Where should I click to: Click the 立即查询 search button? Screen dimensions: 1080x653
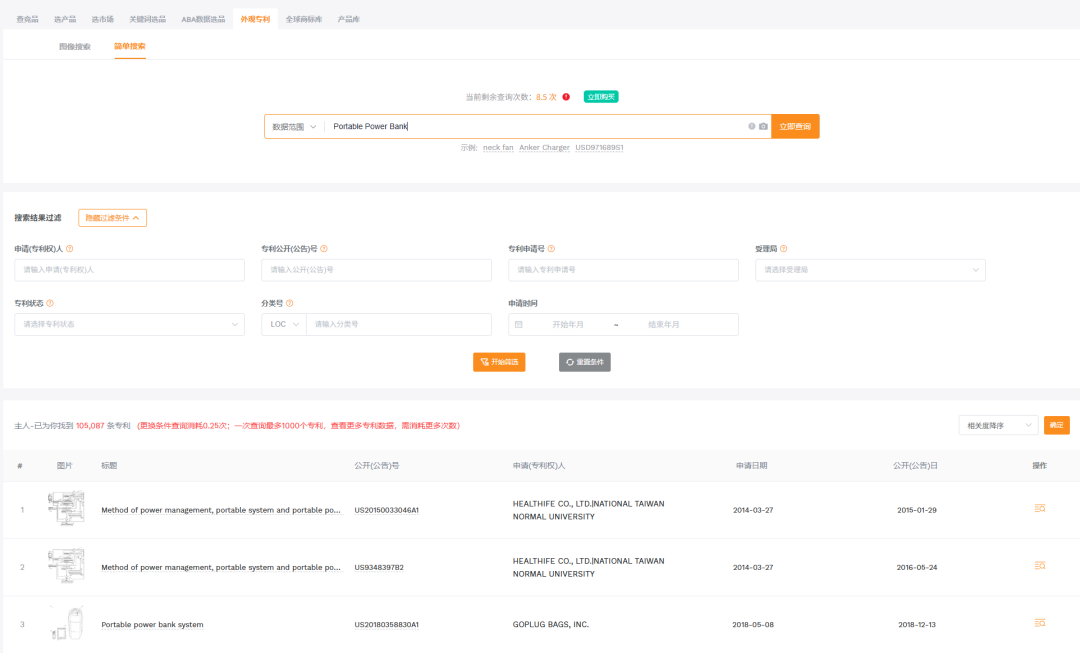[x=795, y=127]
